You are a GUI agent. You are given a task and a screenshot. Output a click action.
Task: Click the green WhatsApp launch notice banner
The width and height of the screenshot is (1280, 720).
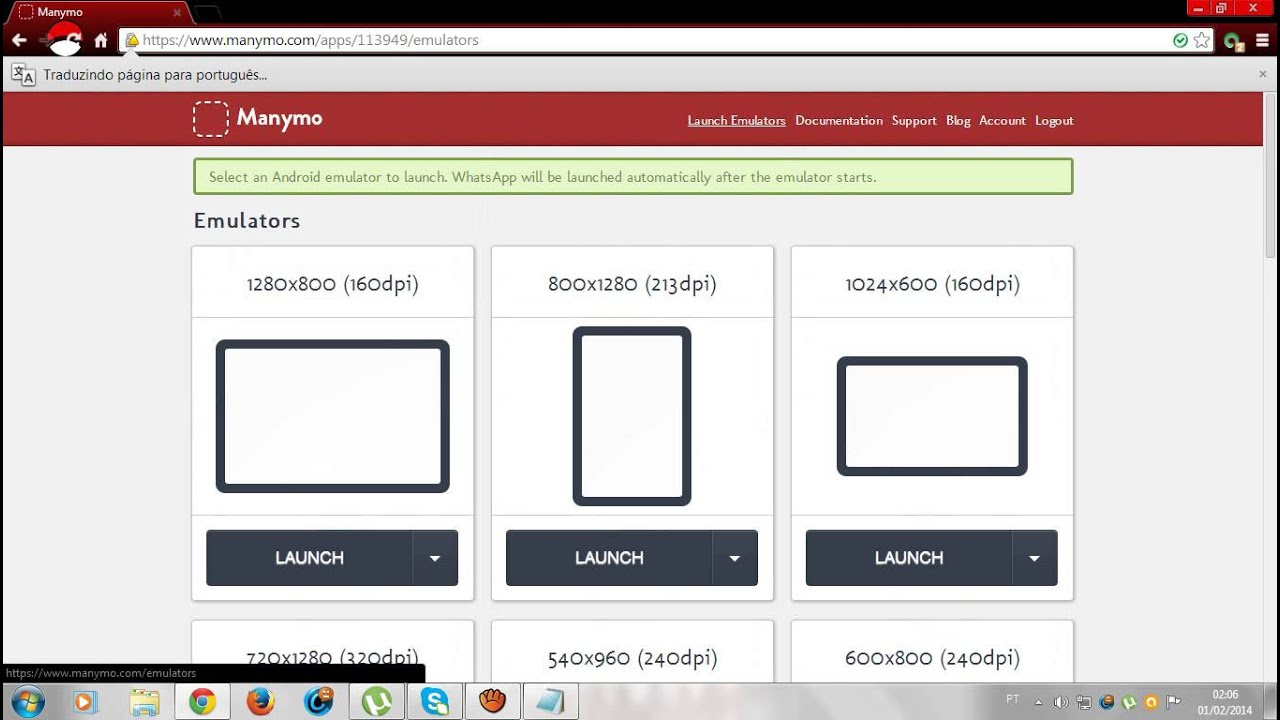633,177
